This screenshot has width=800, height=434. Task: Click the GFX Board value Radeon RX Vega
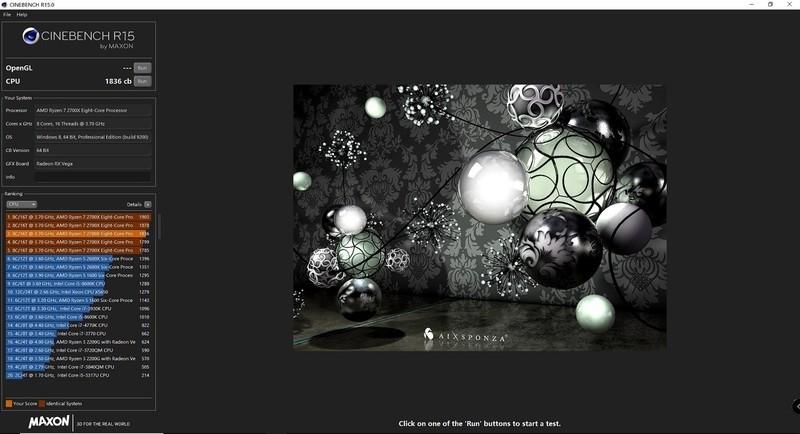93,164
